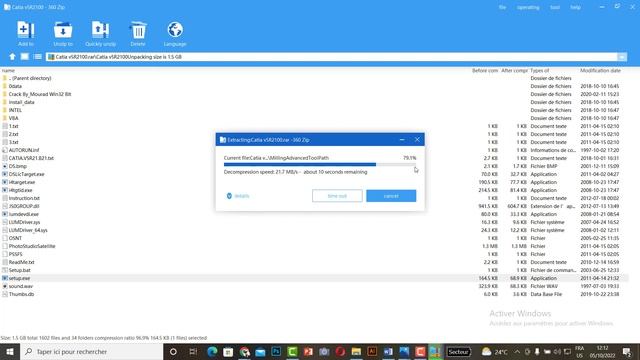Switch to list view mode icon
Viewport: 640px width, 360px height.
pos(38,57)
